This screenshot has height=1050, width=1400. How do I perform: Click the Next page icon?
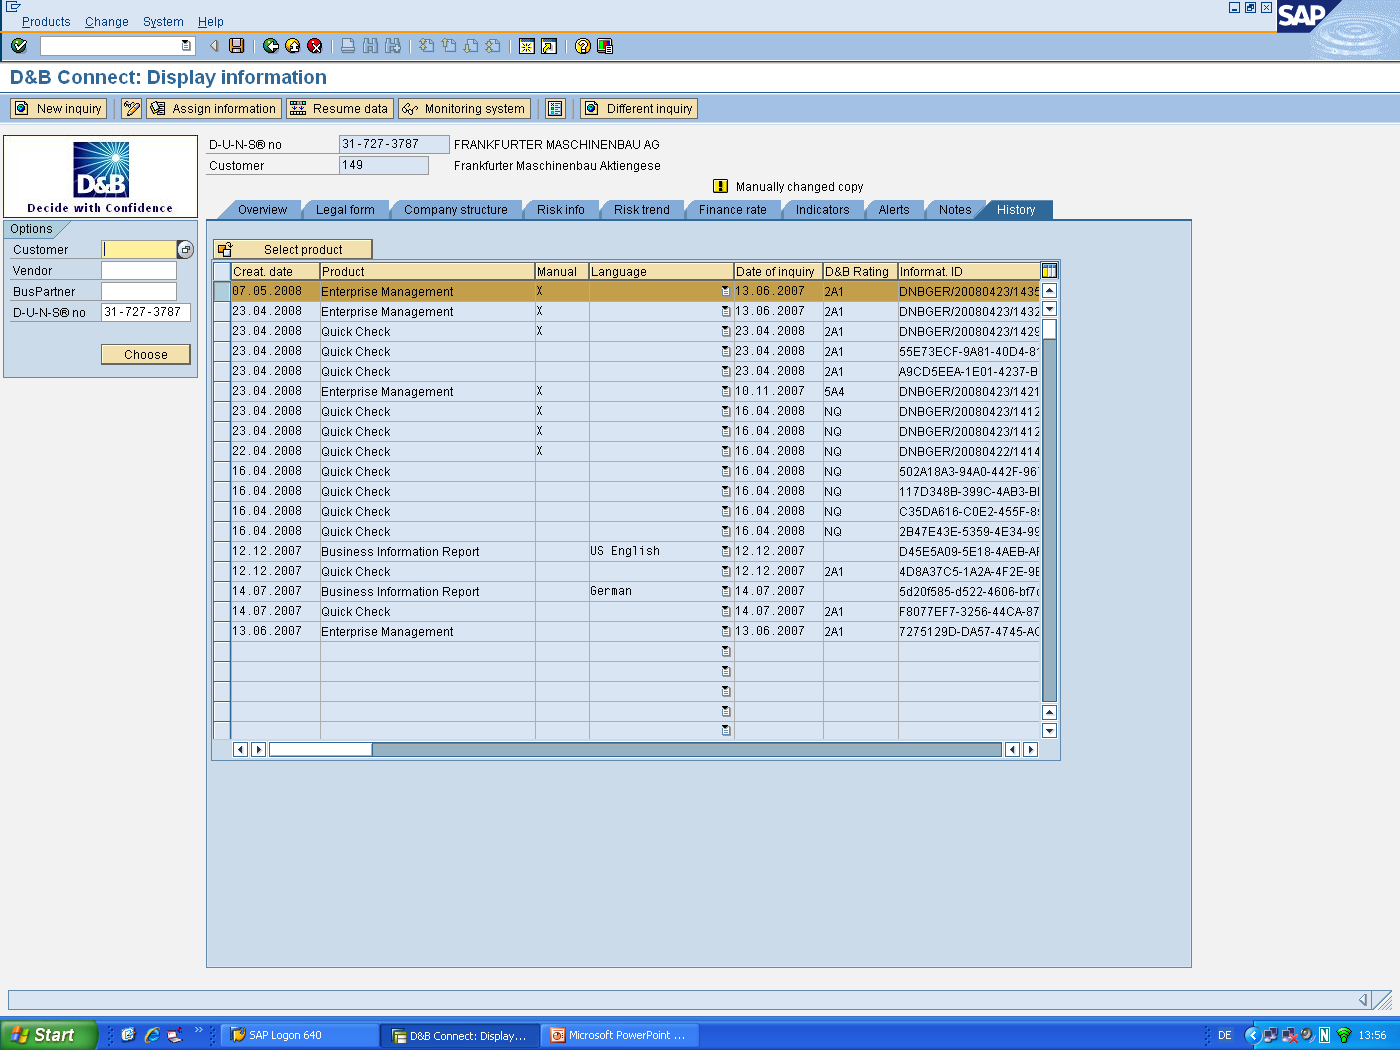tap(471, 46)
